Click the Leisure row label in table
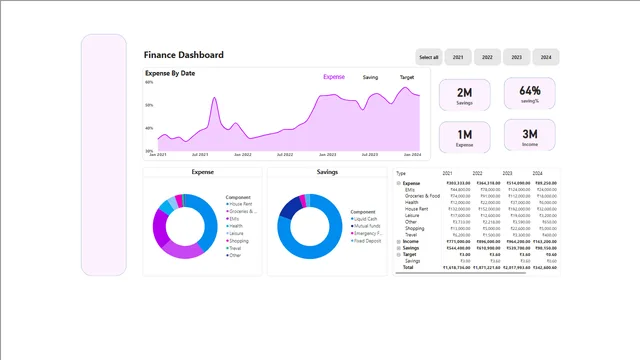The width and height of the screenshot is (640, 360). click(x=412, y=216)
